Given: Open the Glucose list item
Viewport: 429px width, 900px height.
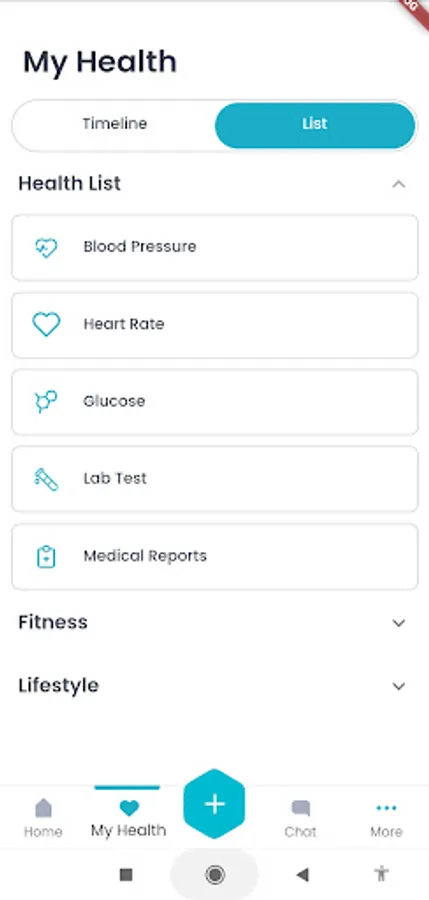Looking at the screenshot, I should point(215,402).
